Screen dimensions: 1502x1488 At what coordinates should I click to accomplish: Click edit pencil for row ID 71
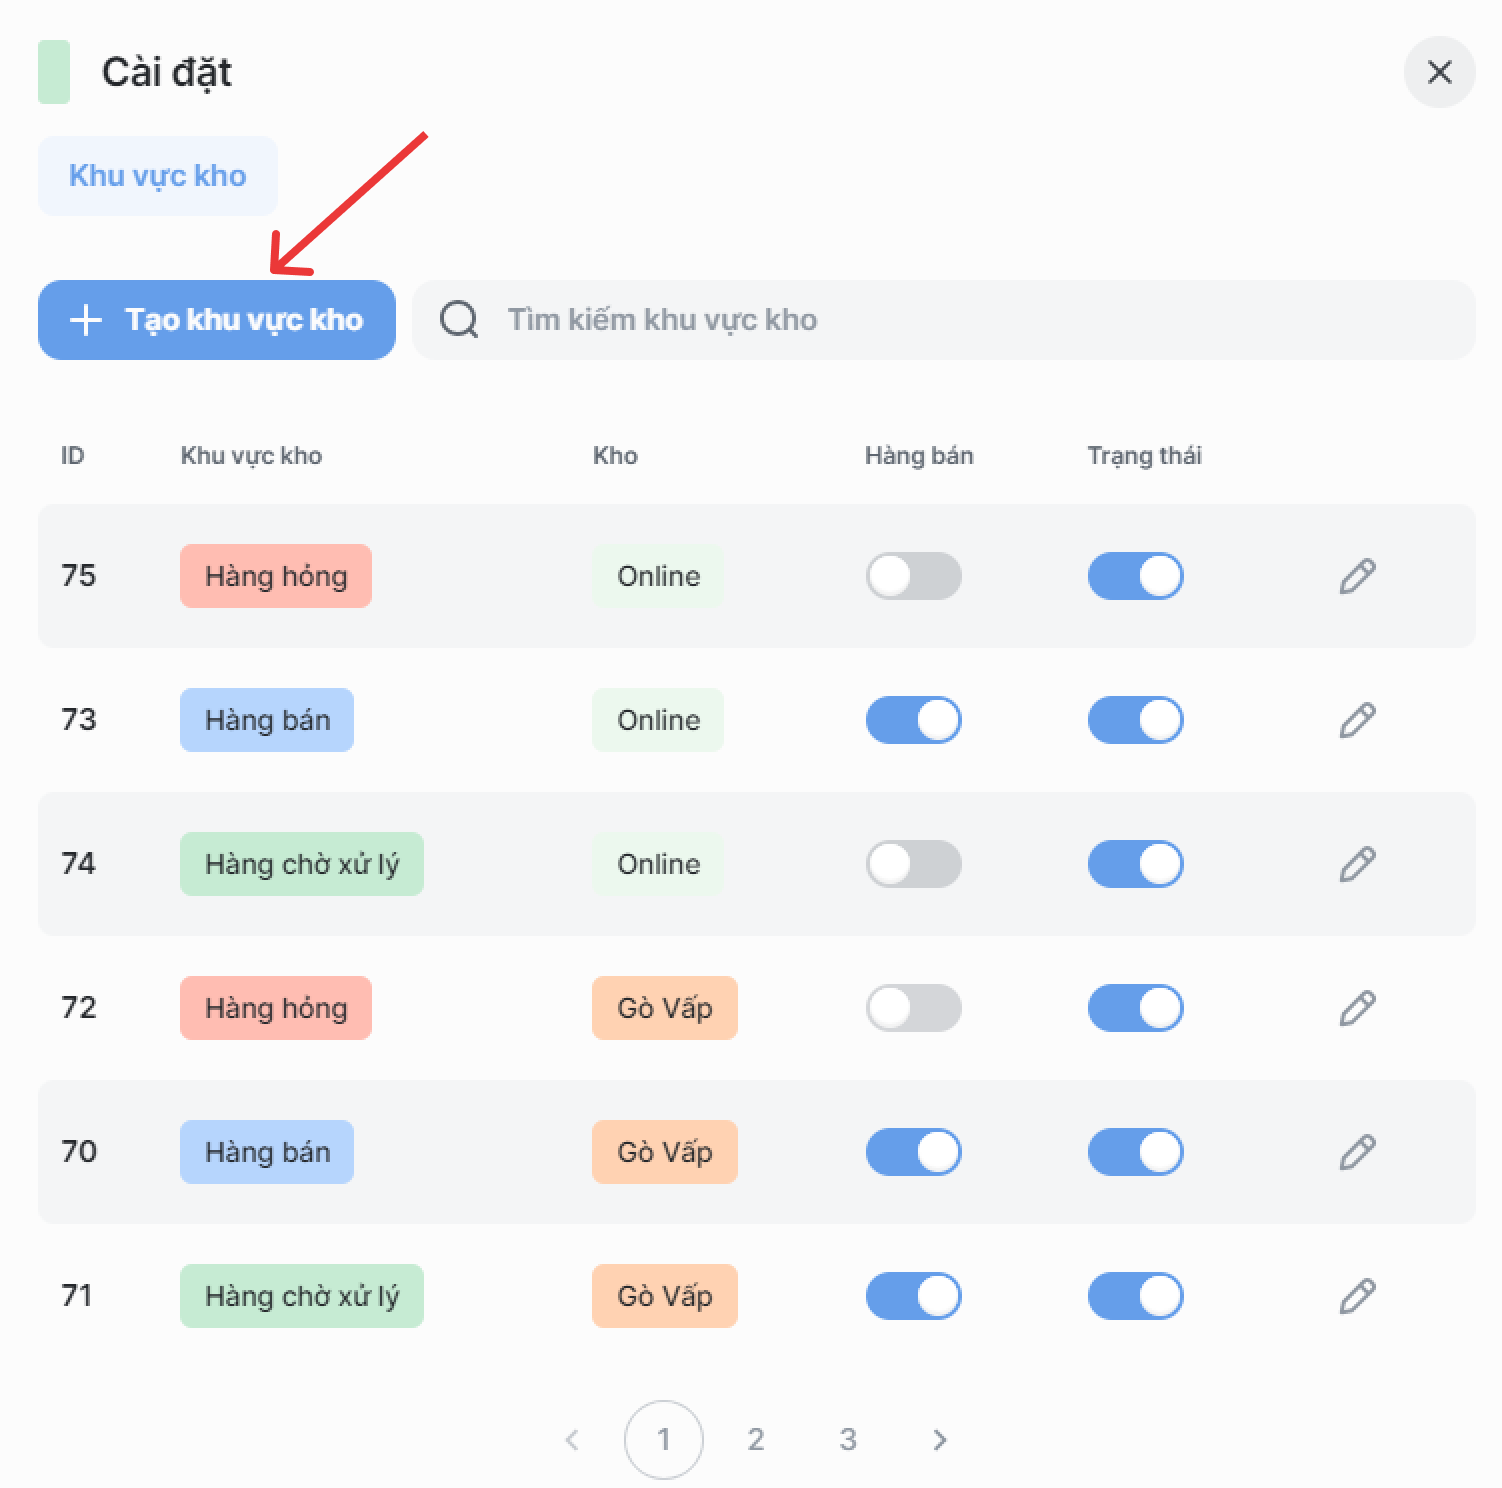[1357, 1296]
